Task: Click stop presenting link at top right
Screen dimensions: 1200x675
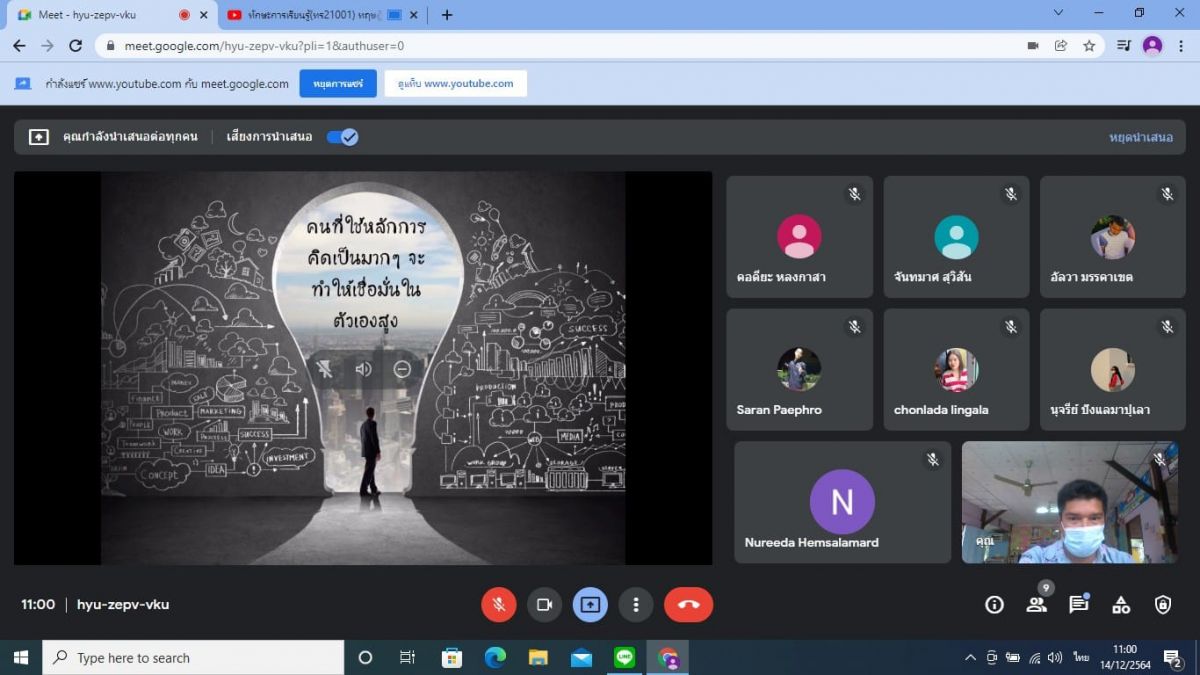Action: pyautogui.click(x=1140, y=137)
